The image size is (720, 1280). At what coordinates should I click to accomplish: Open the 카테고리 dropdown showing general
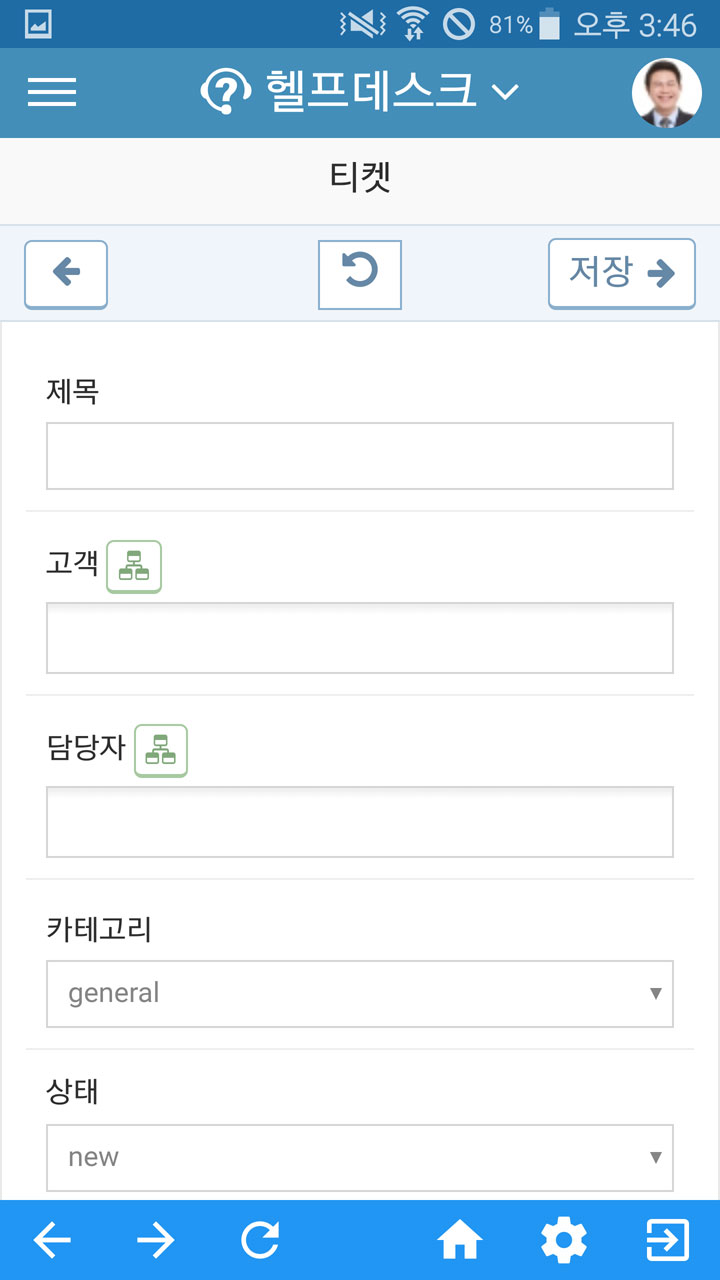click(360, 994)
